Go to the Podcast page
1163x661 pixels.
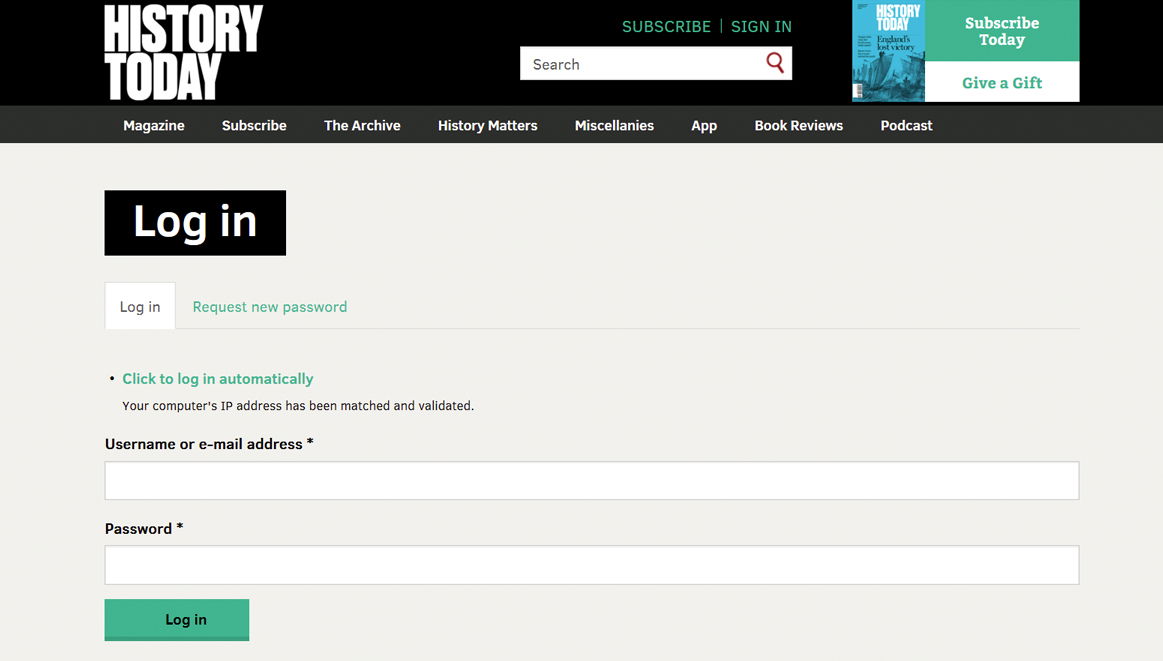906,125
